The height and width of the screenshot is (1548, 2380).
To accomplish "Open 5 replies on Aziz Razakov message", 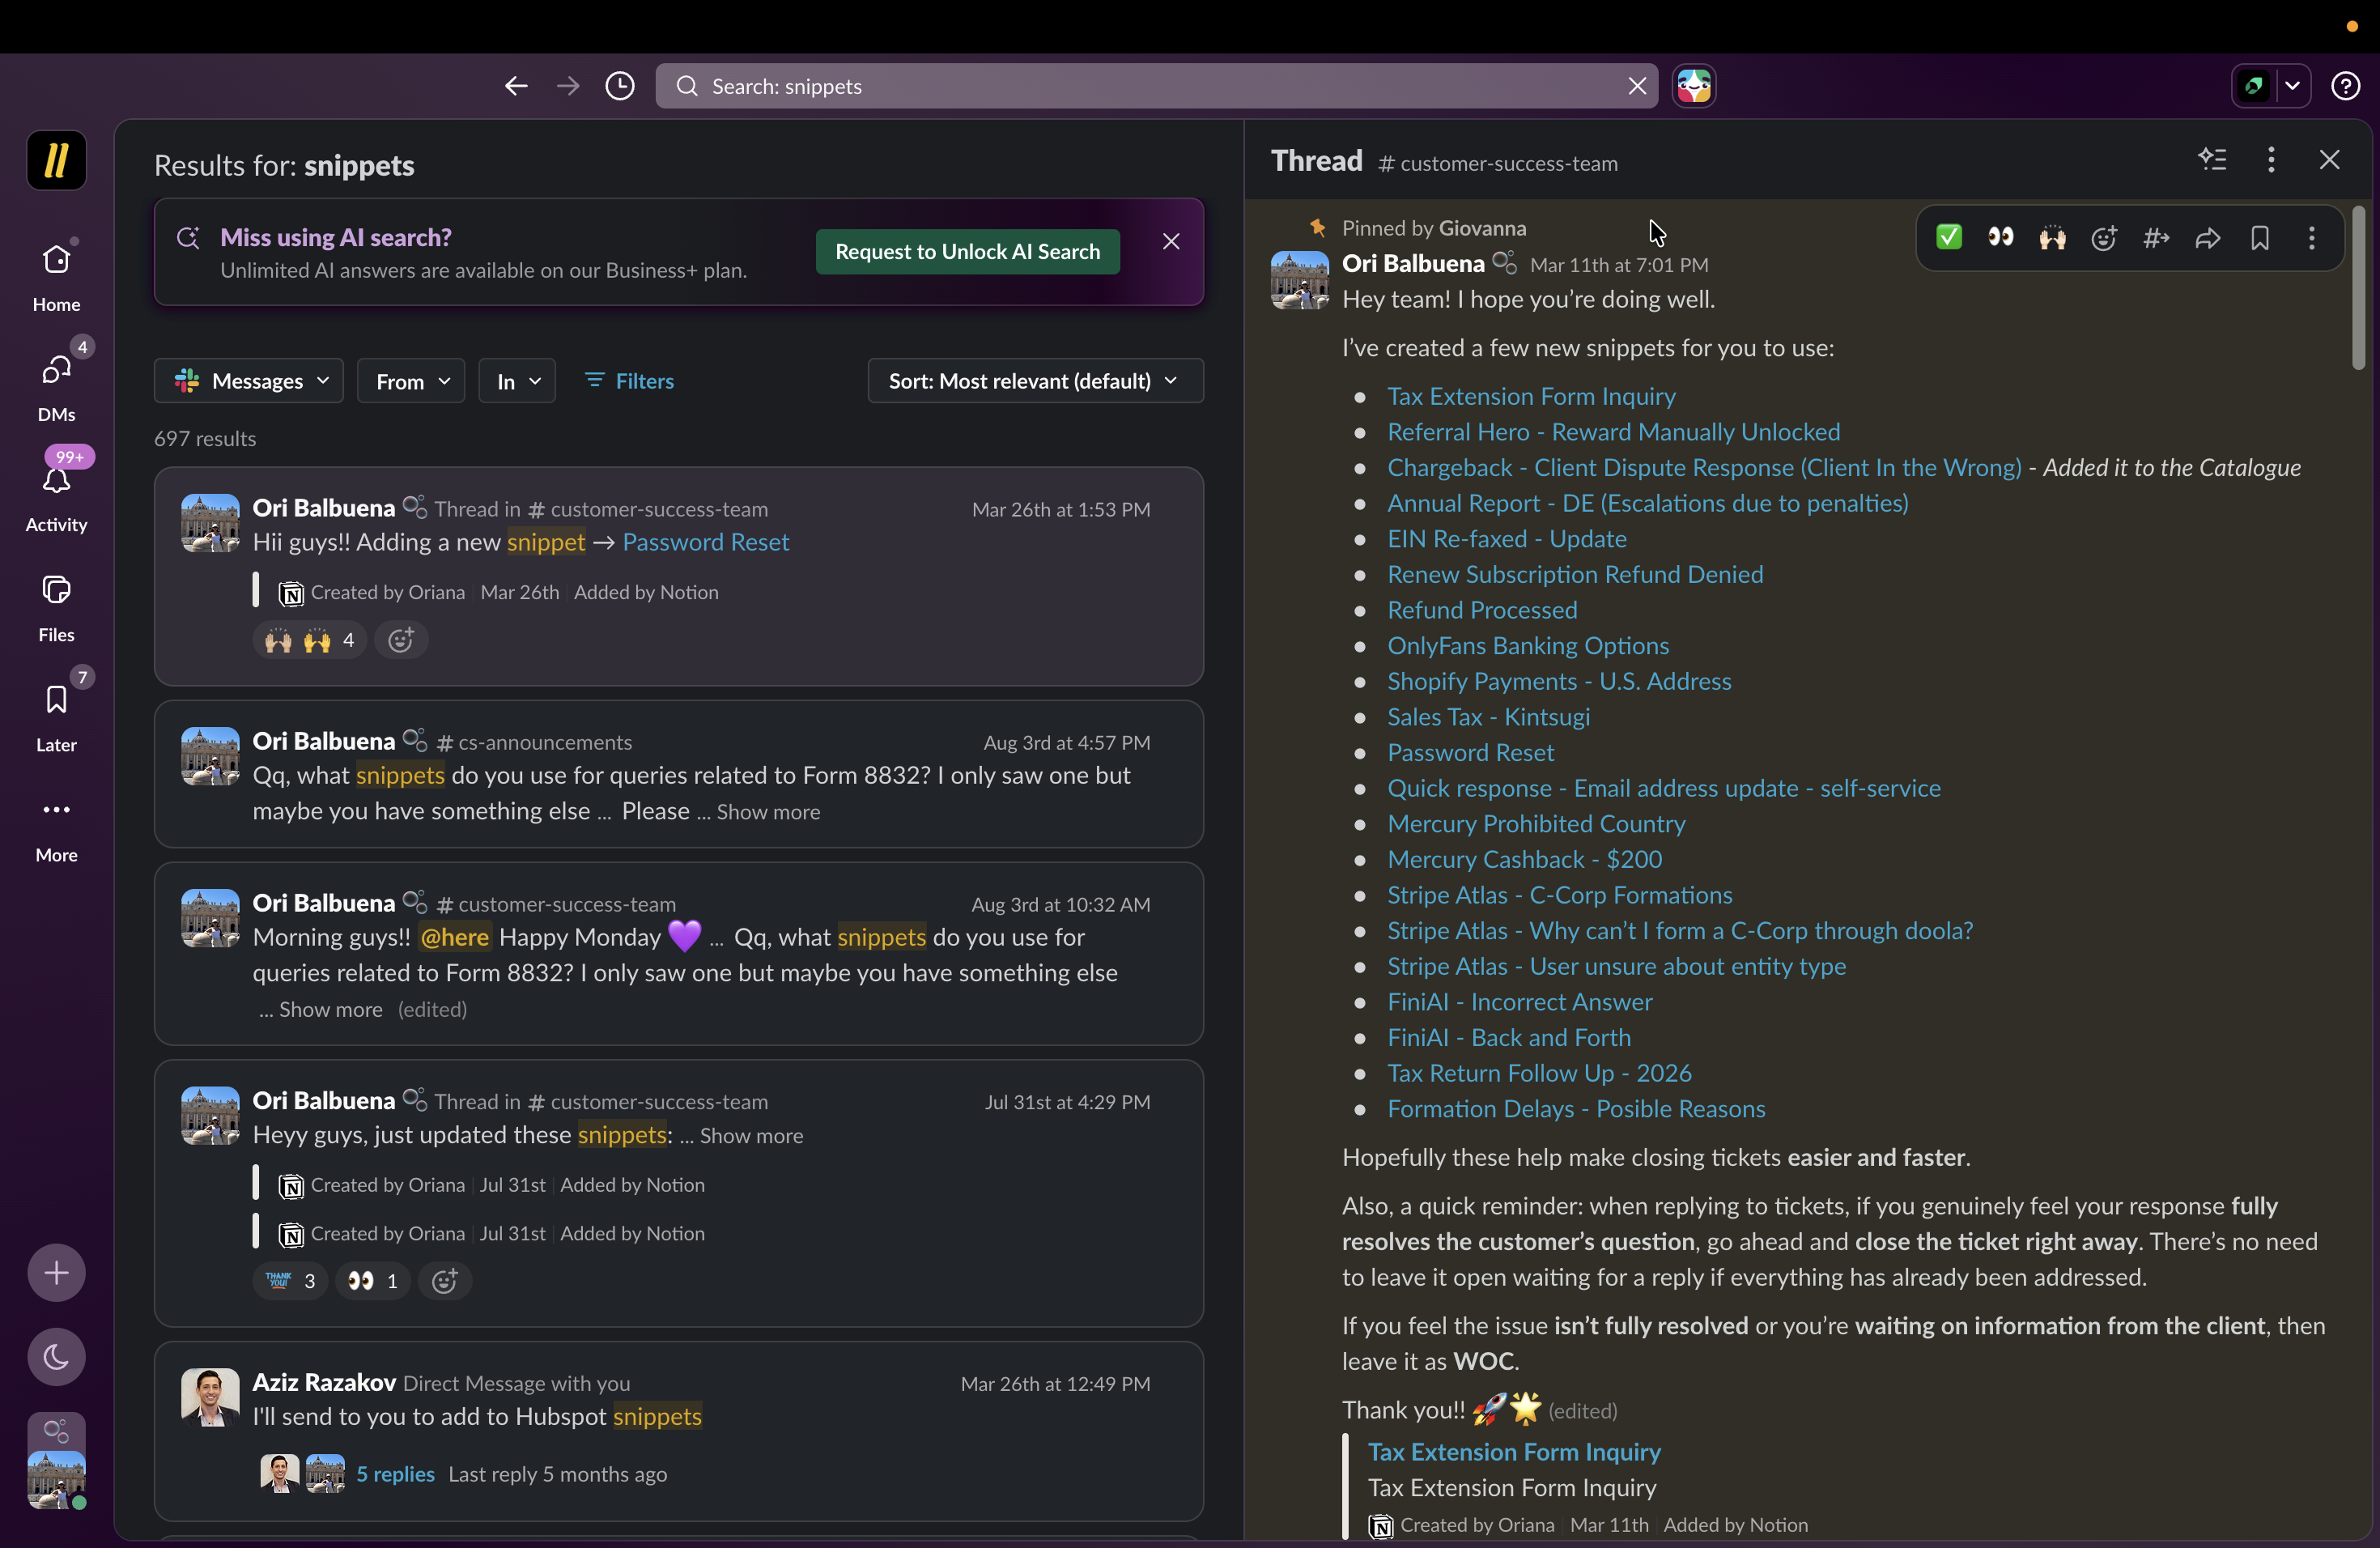I will tap(395, 1474).
